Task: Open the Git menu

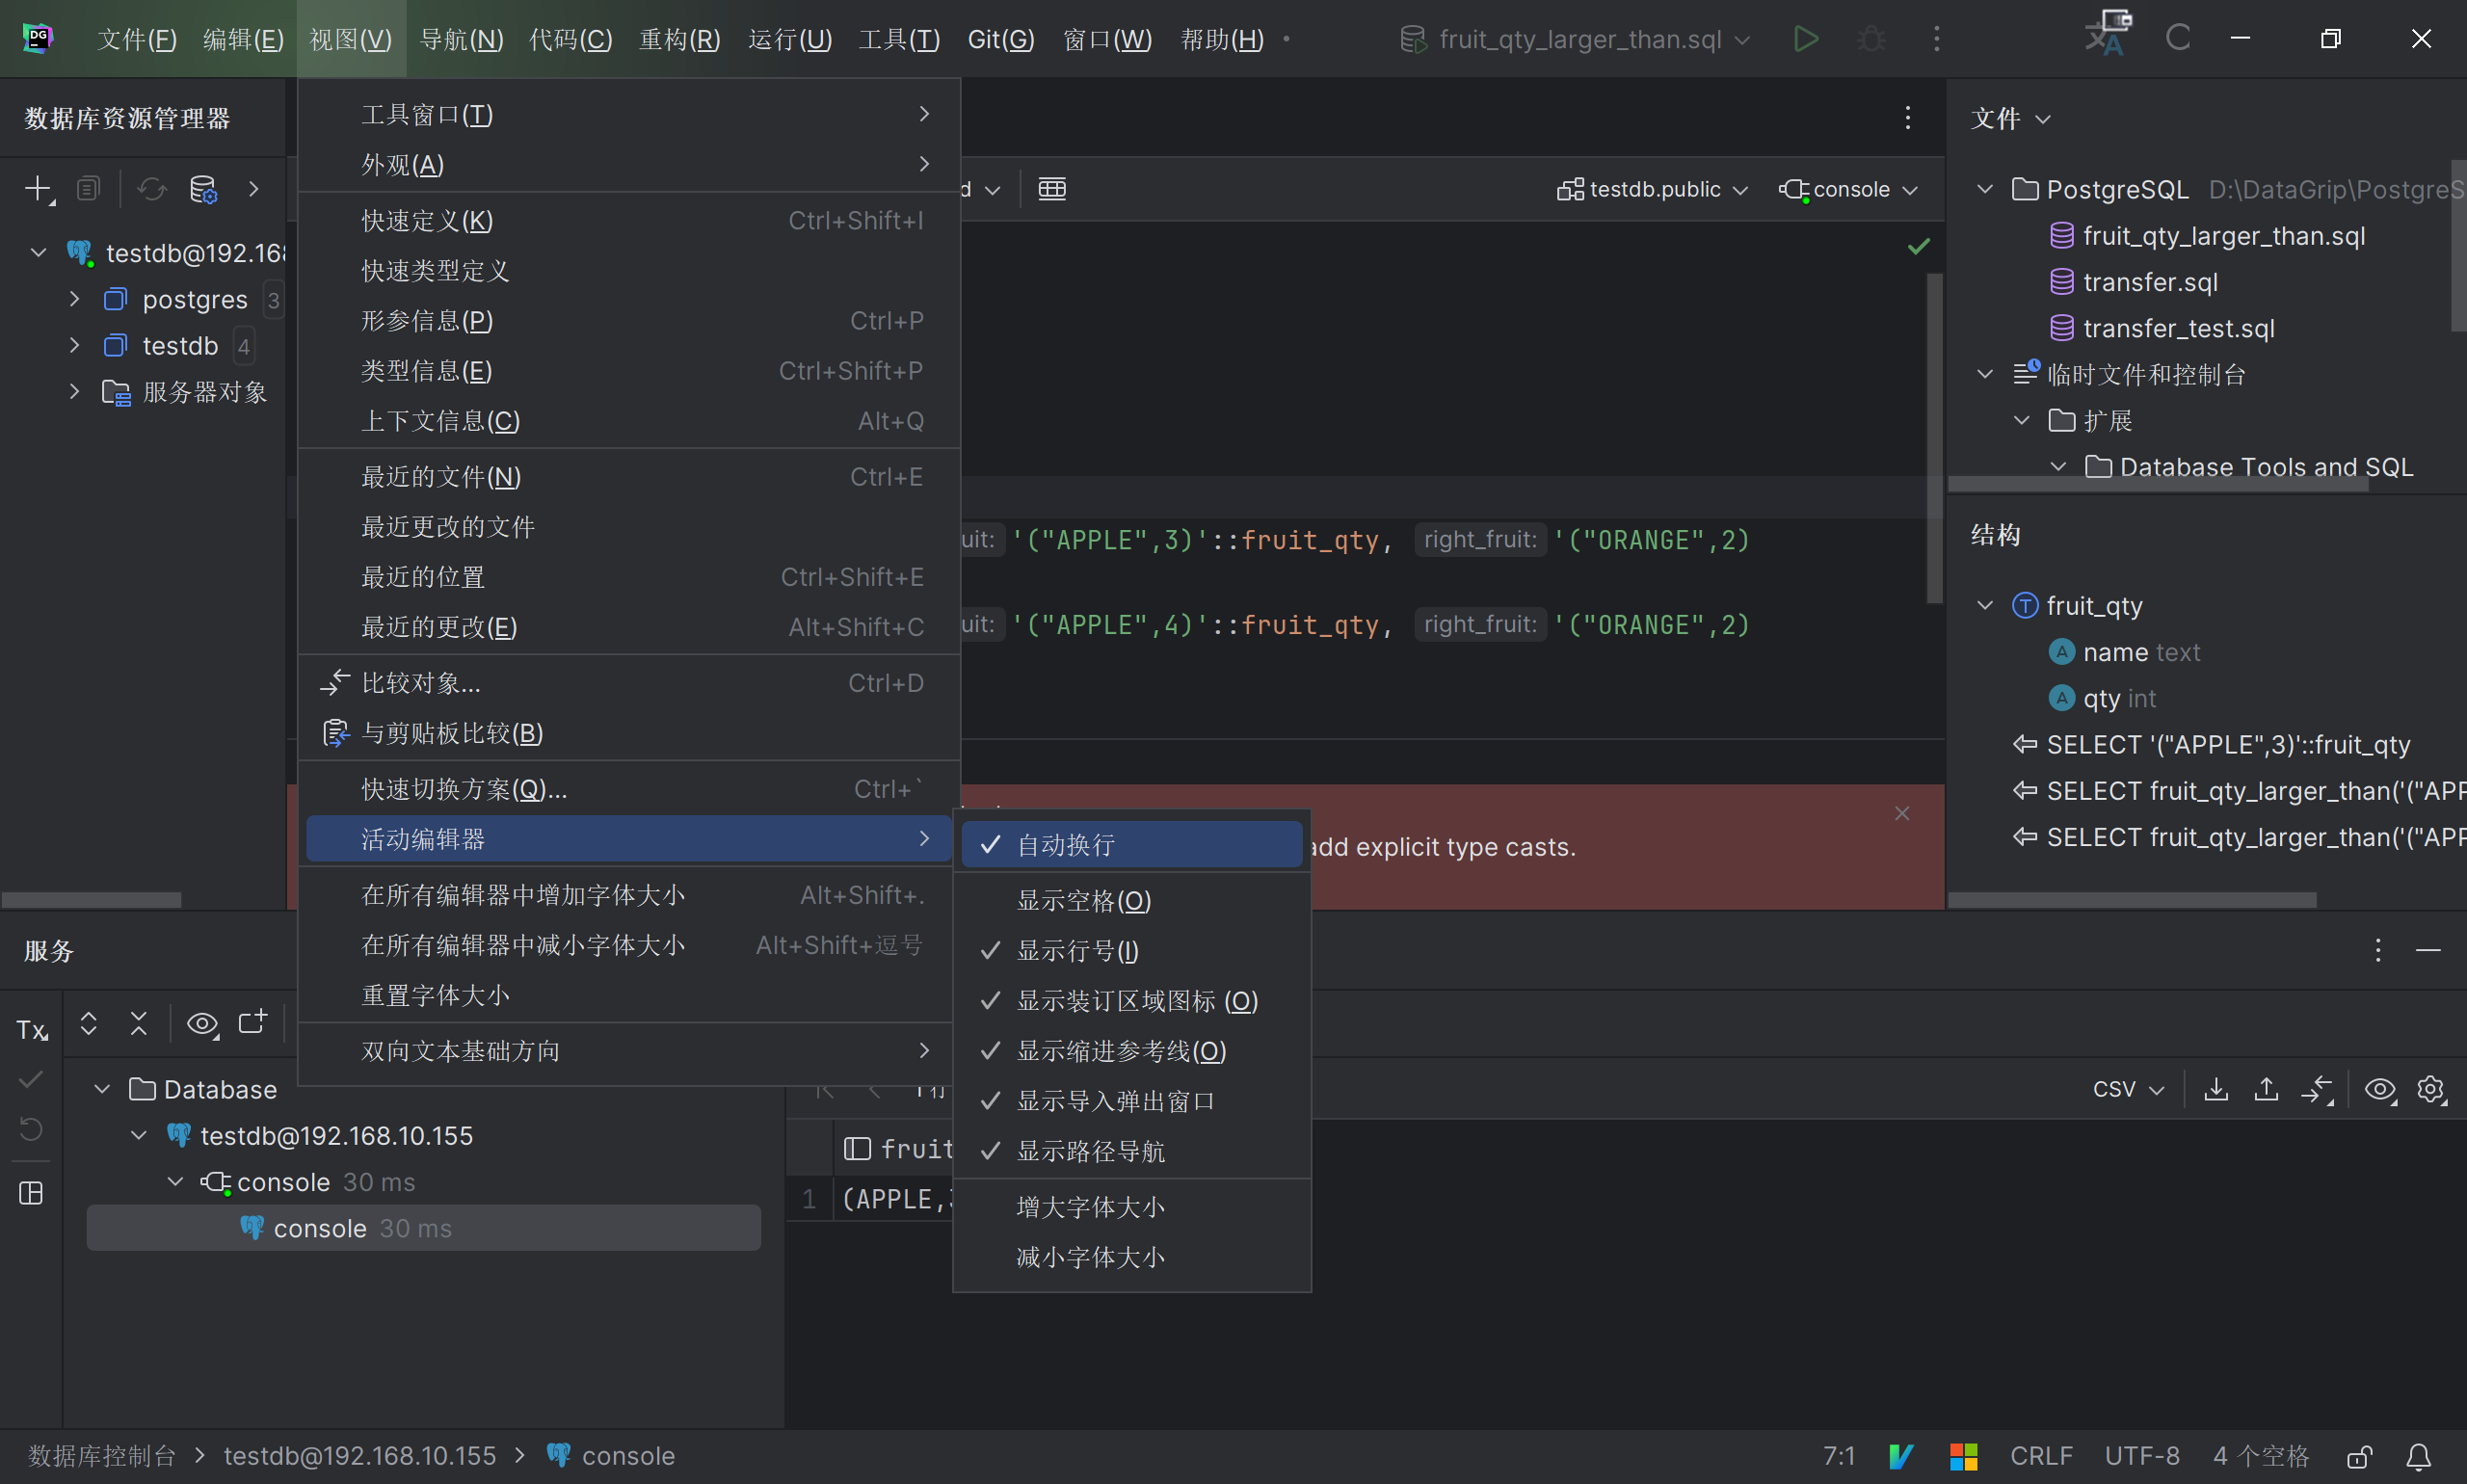Action: click(x=1000, y=39)
